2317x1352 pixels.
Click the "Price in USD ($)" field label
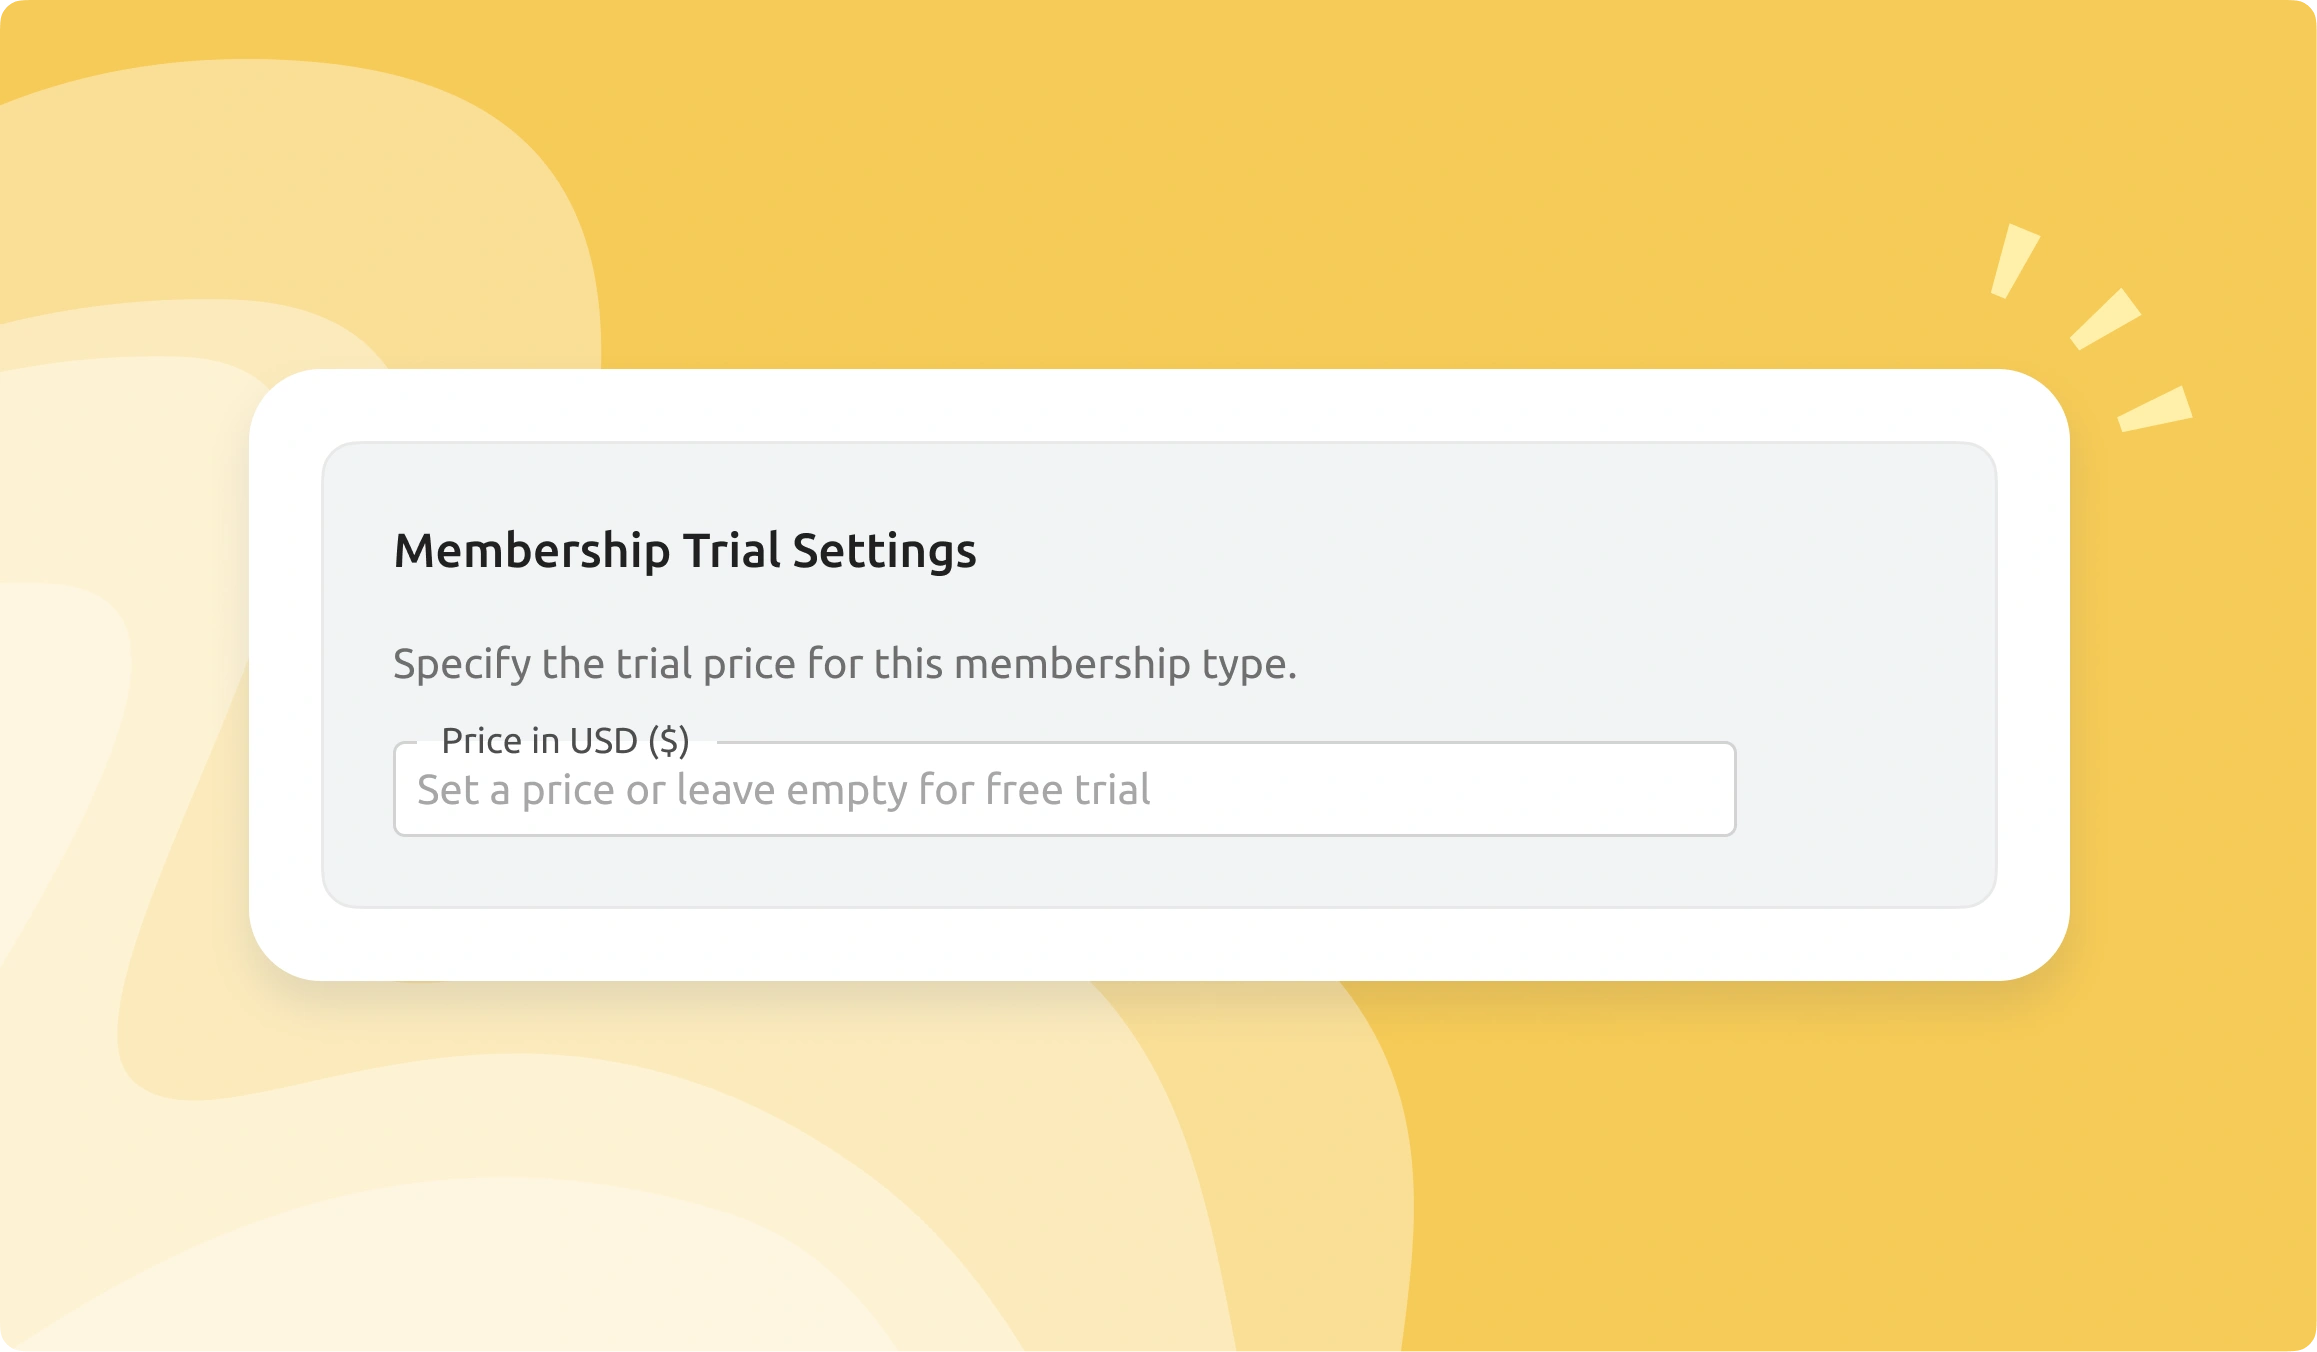pos(565,741)
